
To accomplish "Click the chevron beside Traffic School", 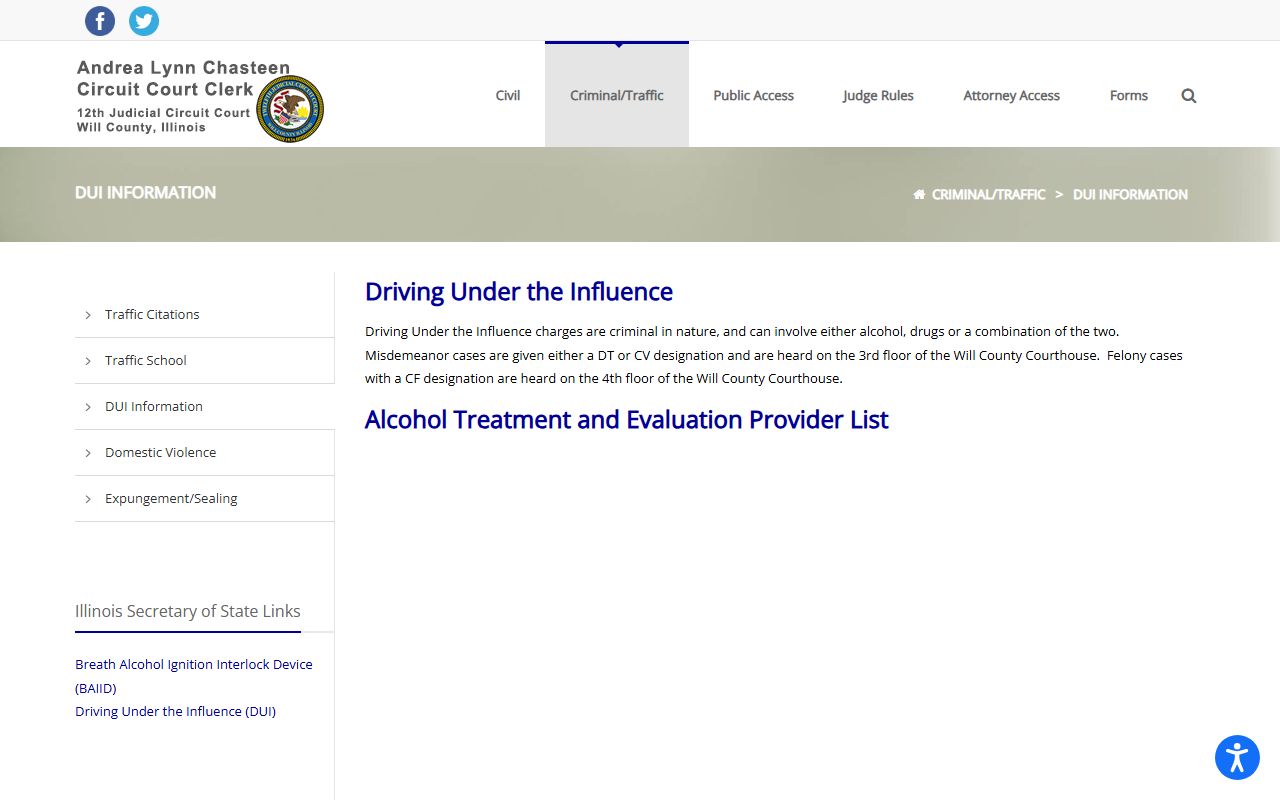I will 88,361.
